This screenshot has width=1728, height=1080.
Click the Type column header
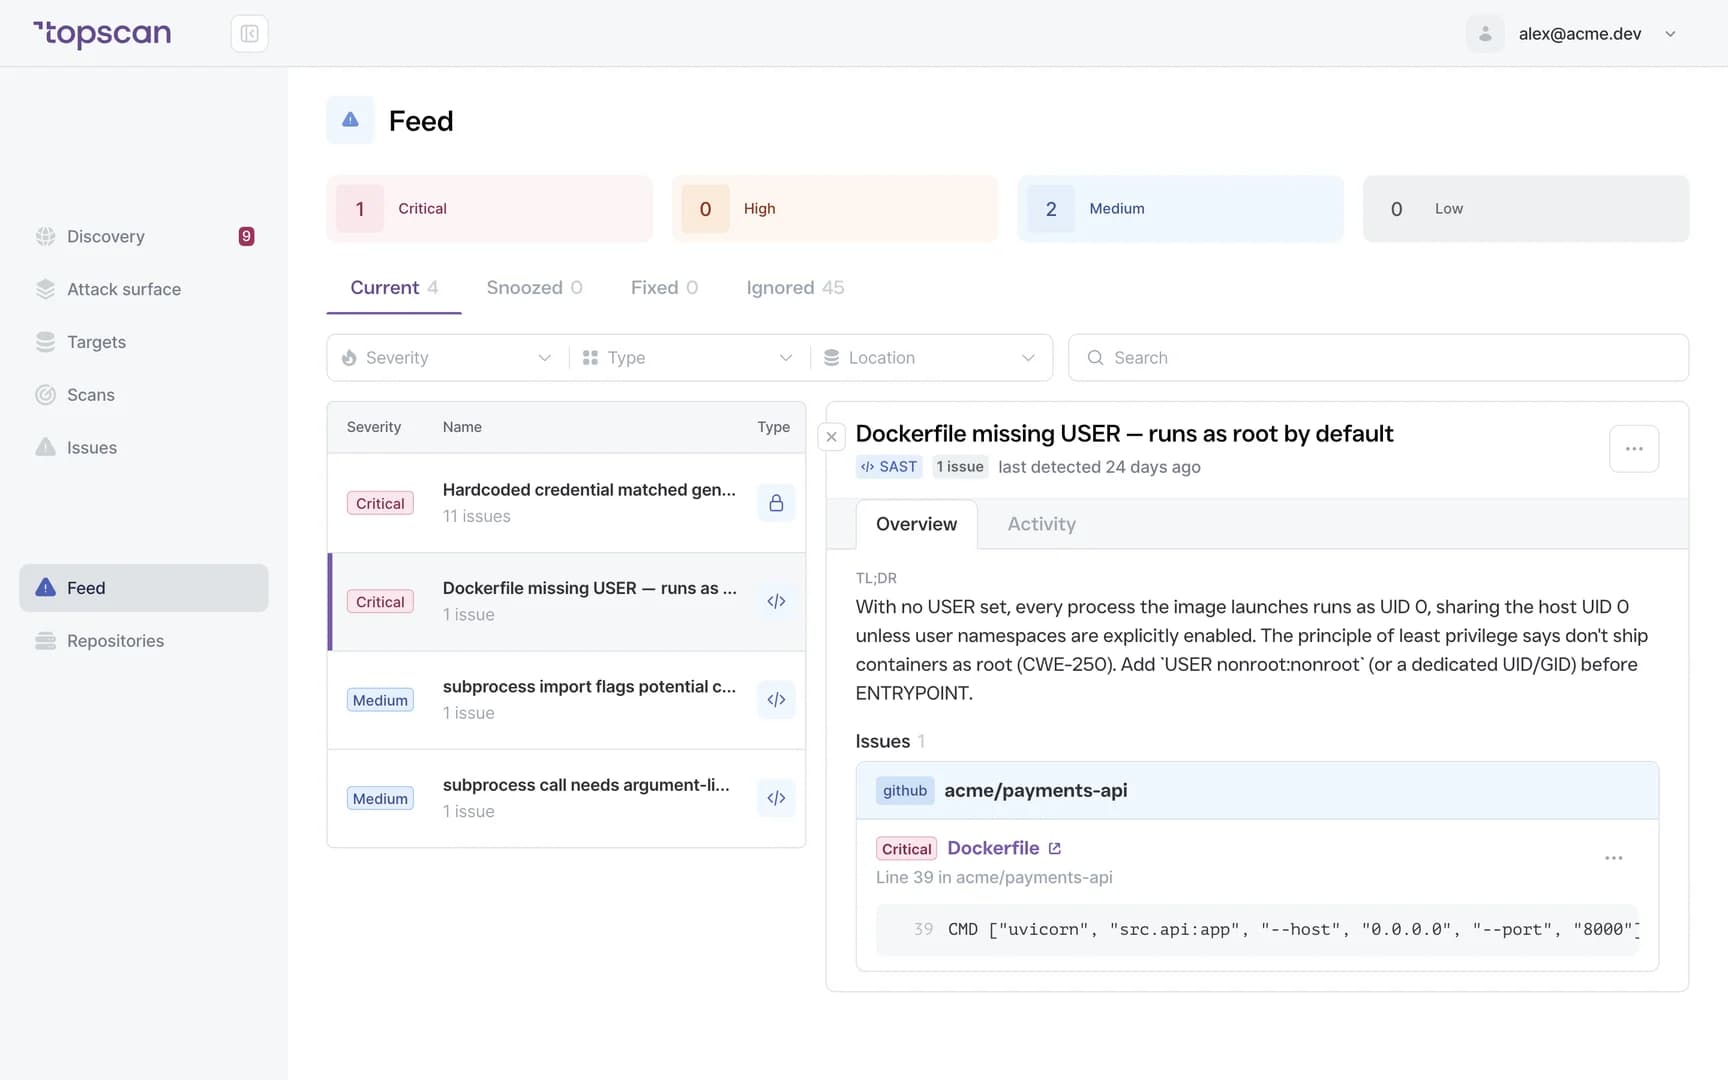coord(773,427)
